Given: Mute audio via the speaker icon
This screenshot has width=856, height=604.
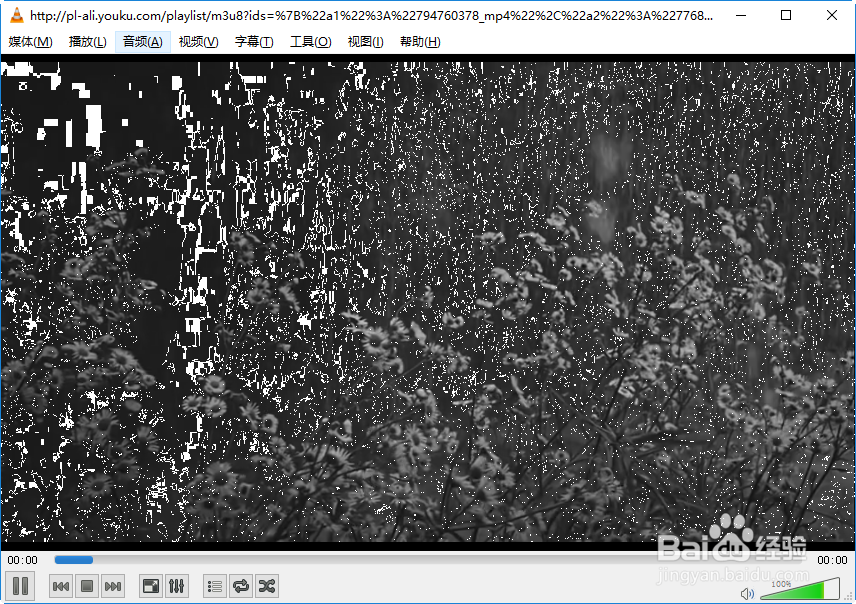Looking at the screenshot, I should click(747, 593).
